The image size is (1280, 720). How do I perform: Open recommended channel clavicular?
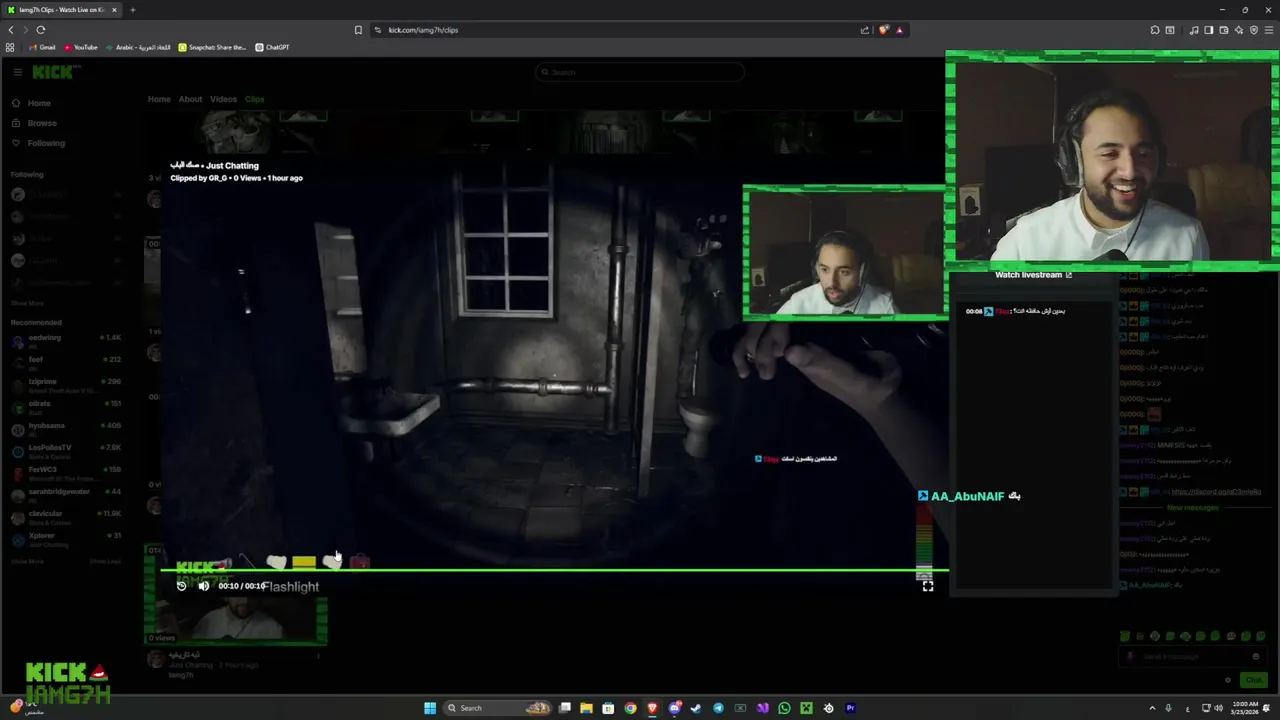click(65, 516)
